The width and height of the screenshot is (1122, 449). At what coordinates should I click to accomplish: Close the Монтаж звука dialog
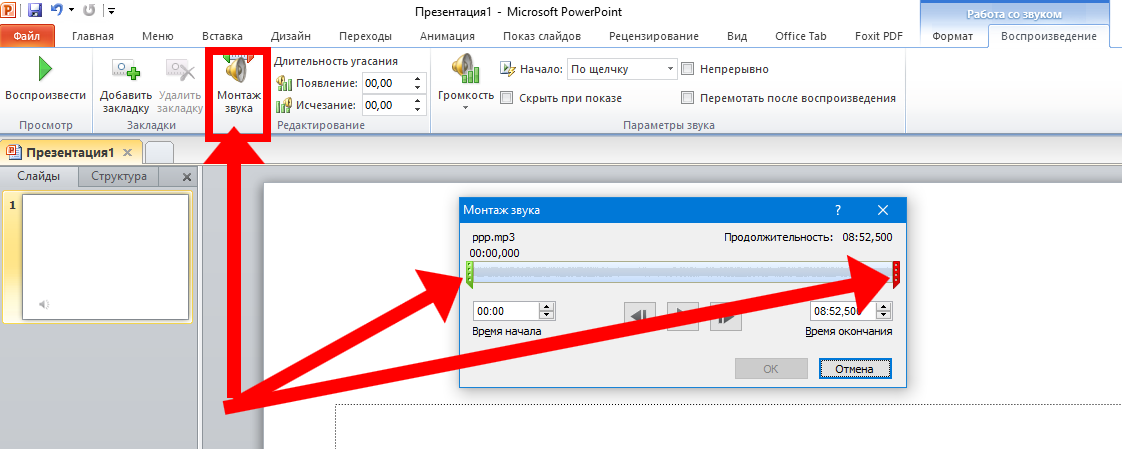point(883,210)
